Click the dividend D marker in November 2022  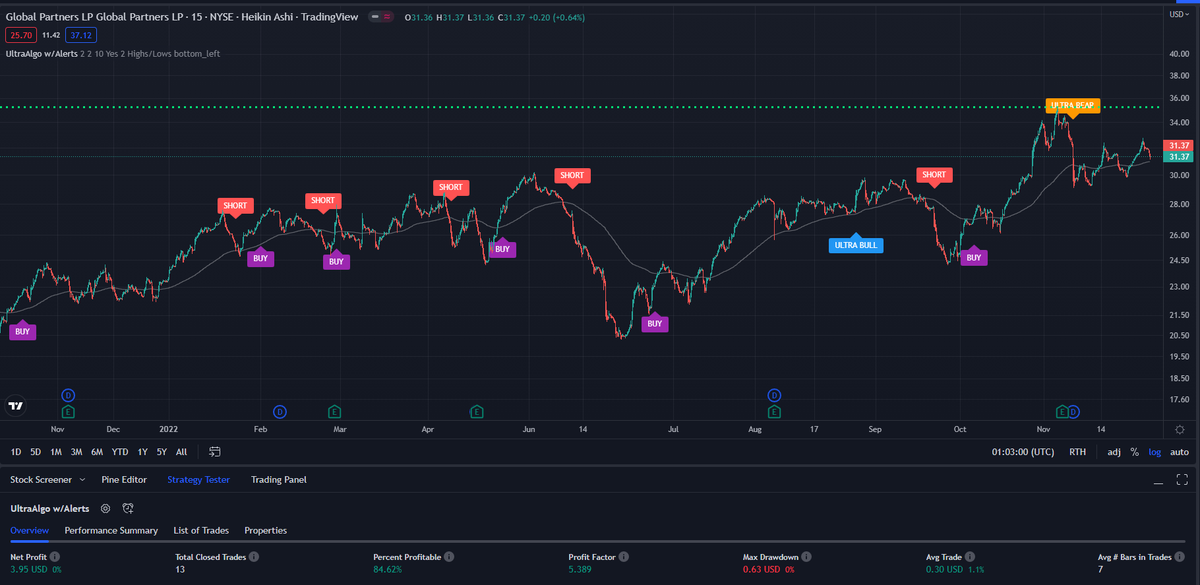(1074, 411)
